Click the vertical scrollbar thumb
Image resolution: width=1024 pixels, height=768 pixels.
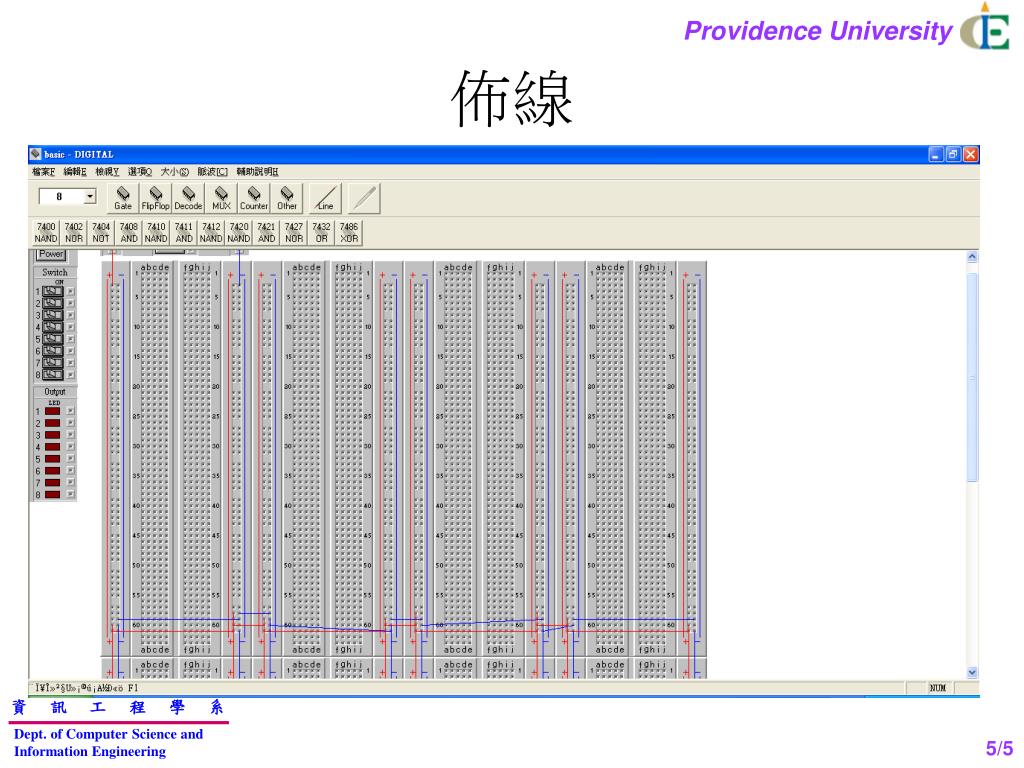[x=972, y=377]
